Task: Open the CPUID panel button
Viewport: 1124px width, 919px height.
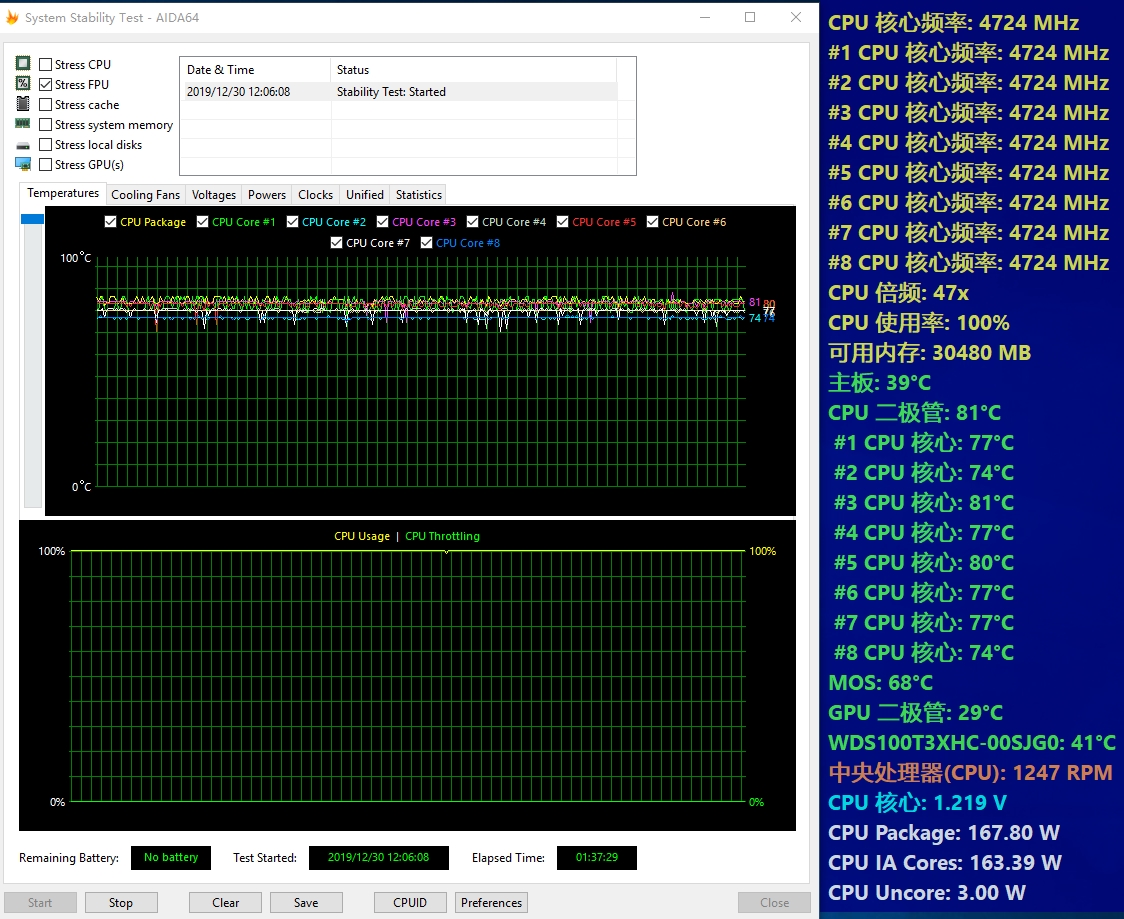Action: click(x=410, y=902)
